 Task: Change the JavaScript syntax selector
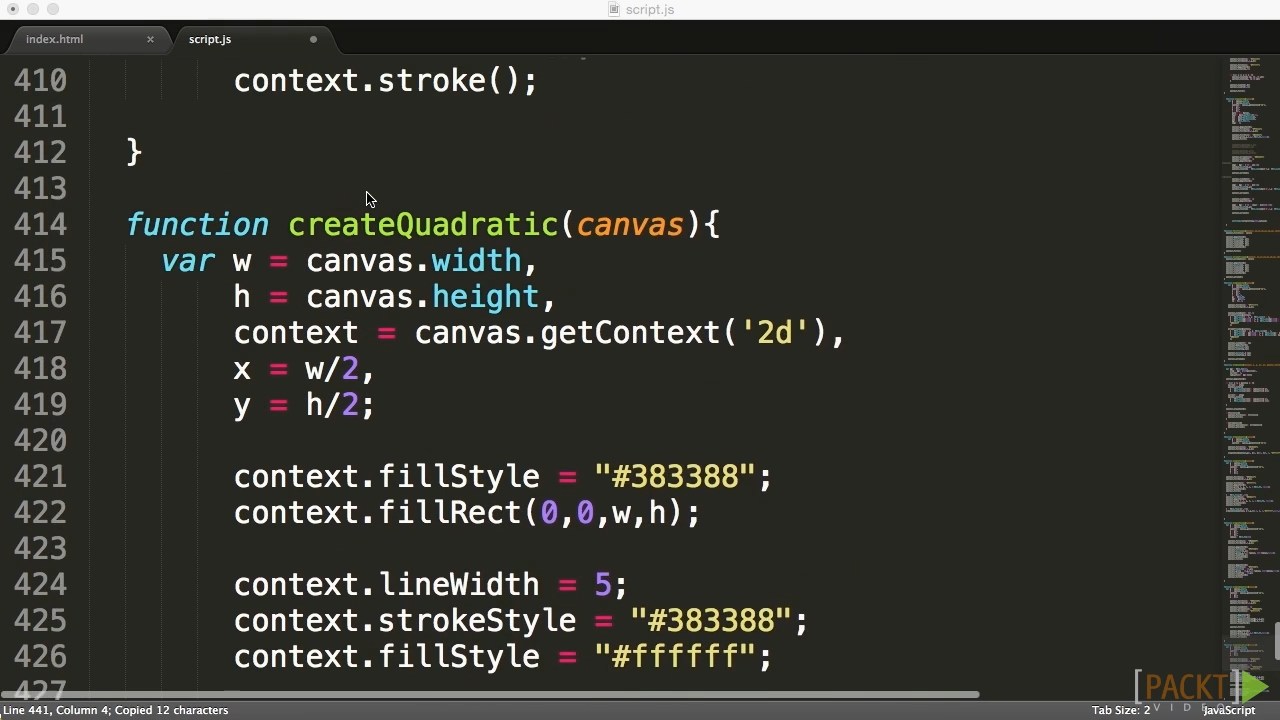tap(1228, 710)
